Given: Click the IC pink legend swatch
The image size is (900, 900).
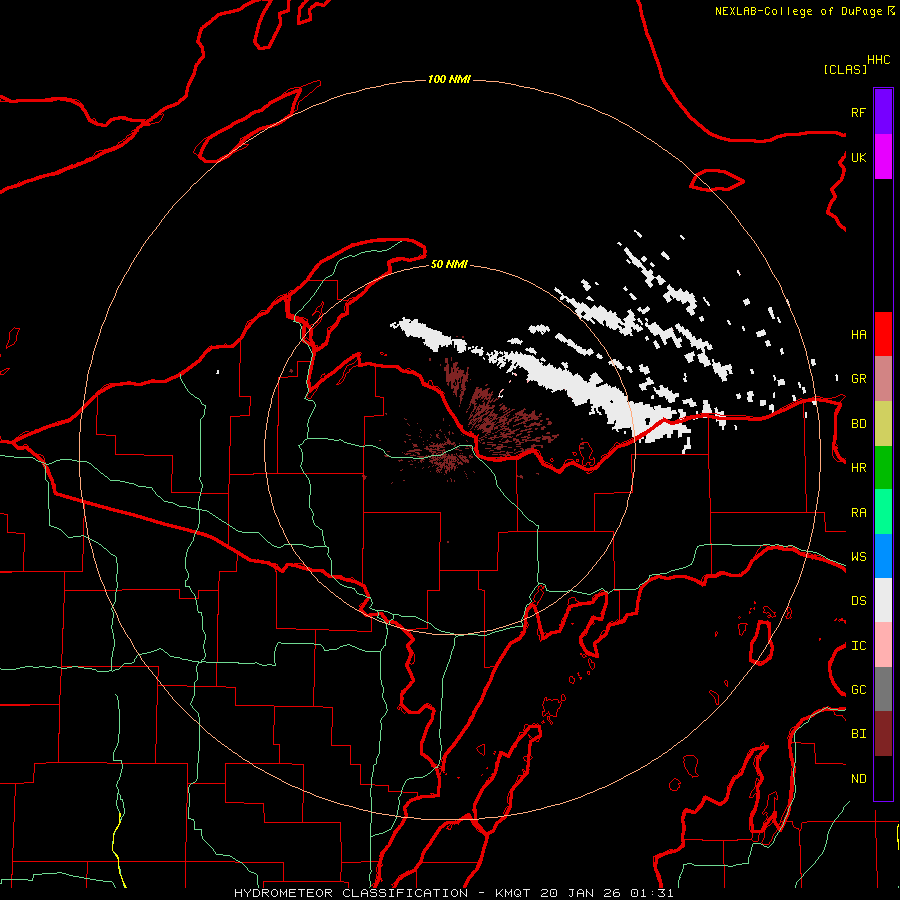Looking at the screenshot, I should click(x=883, y=645).
